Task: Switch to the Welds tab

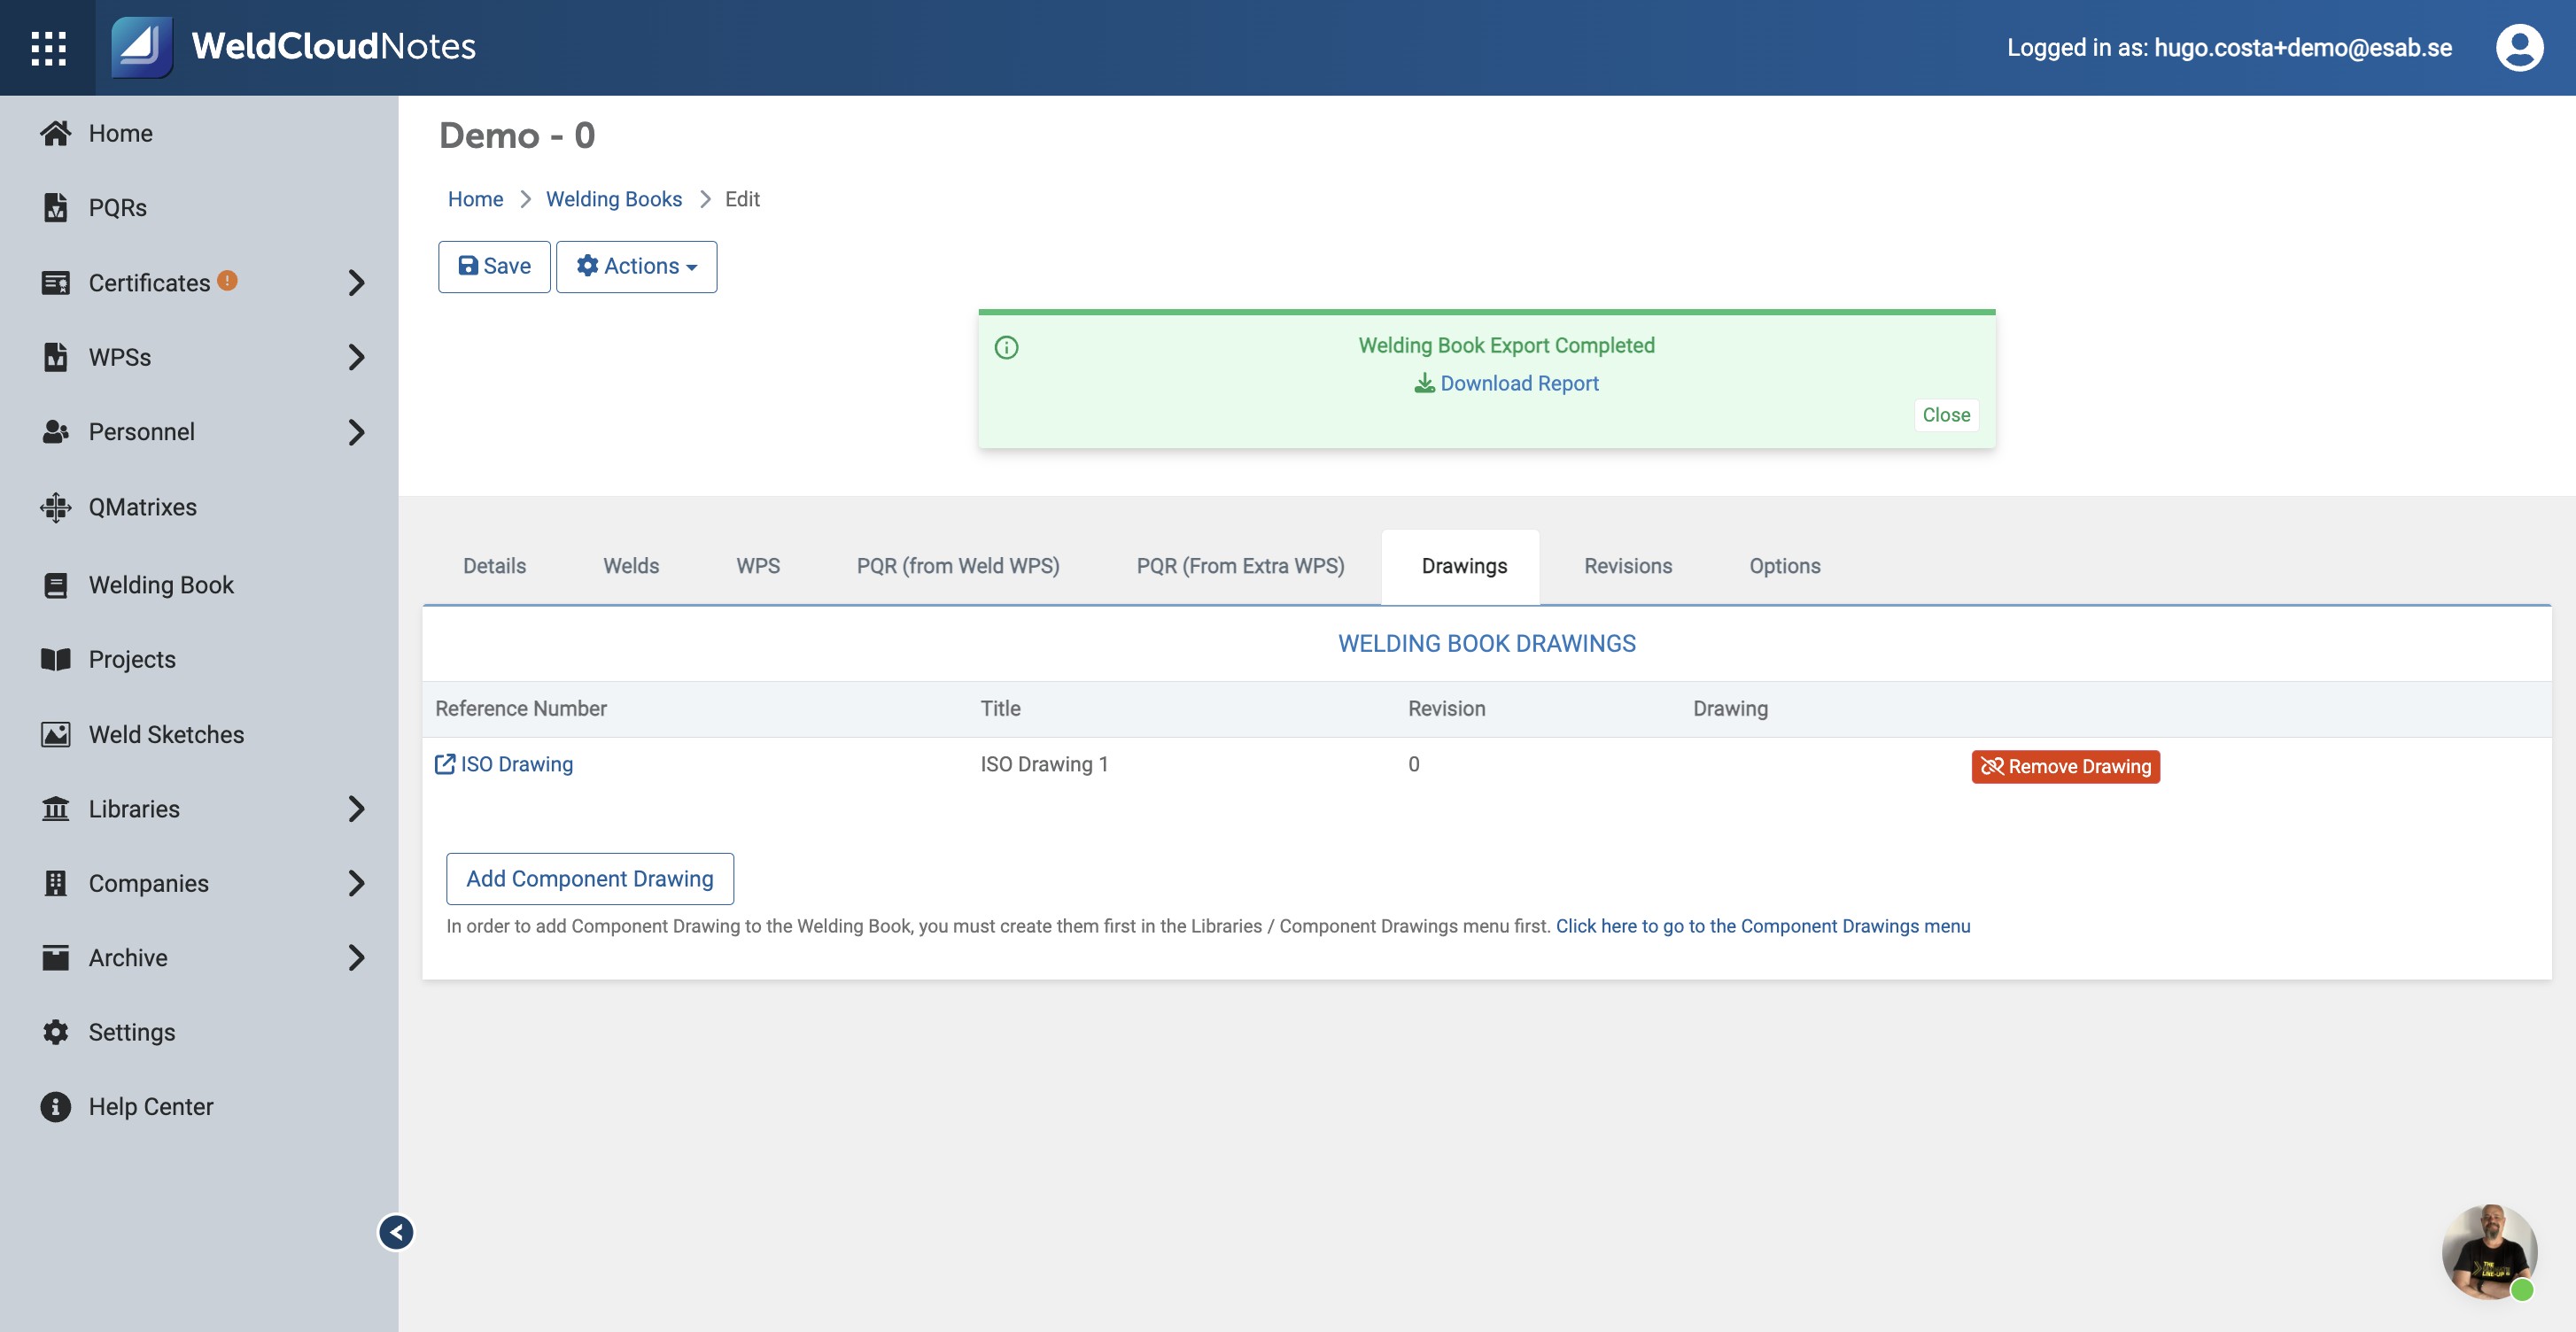Action: click(x=631, y=566)
